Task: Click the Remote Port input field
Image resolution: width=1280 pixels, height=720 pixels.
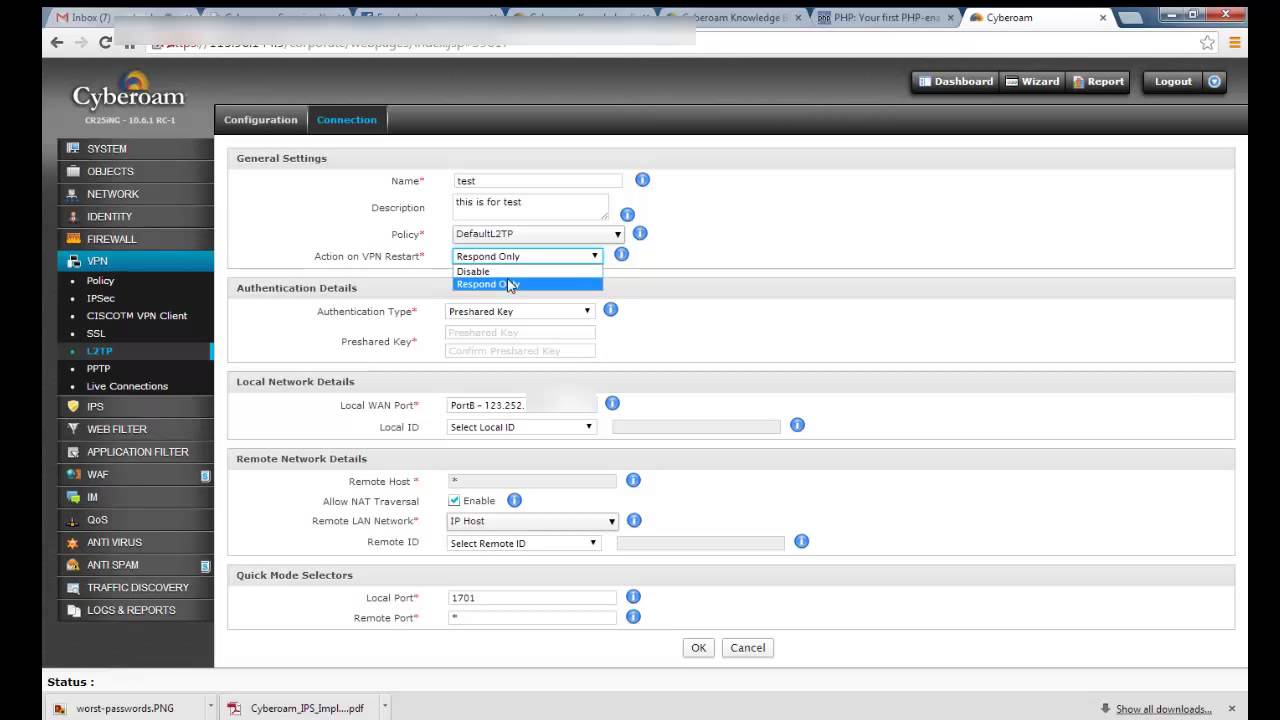Action: tap(532, 618)
